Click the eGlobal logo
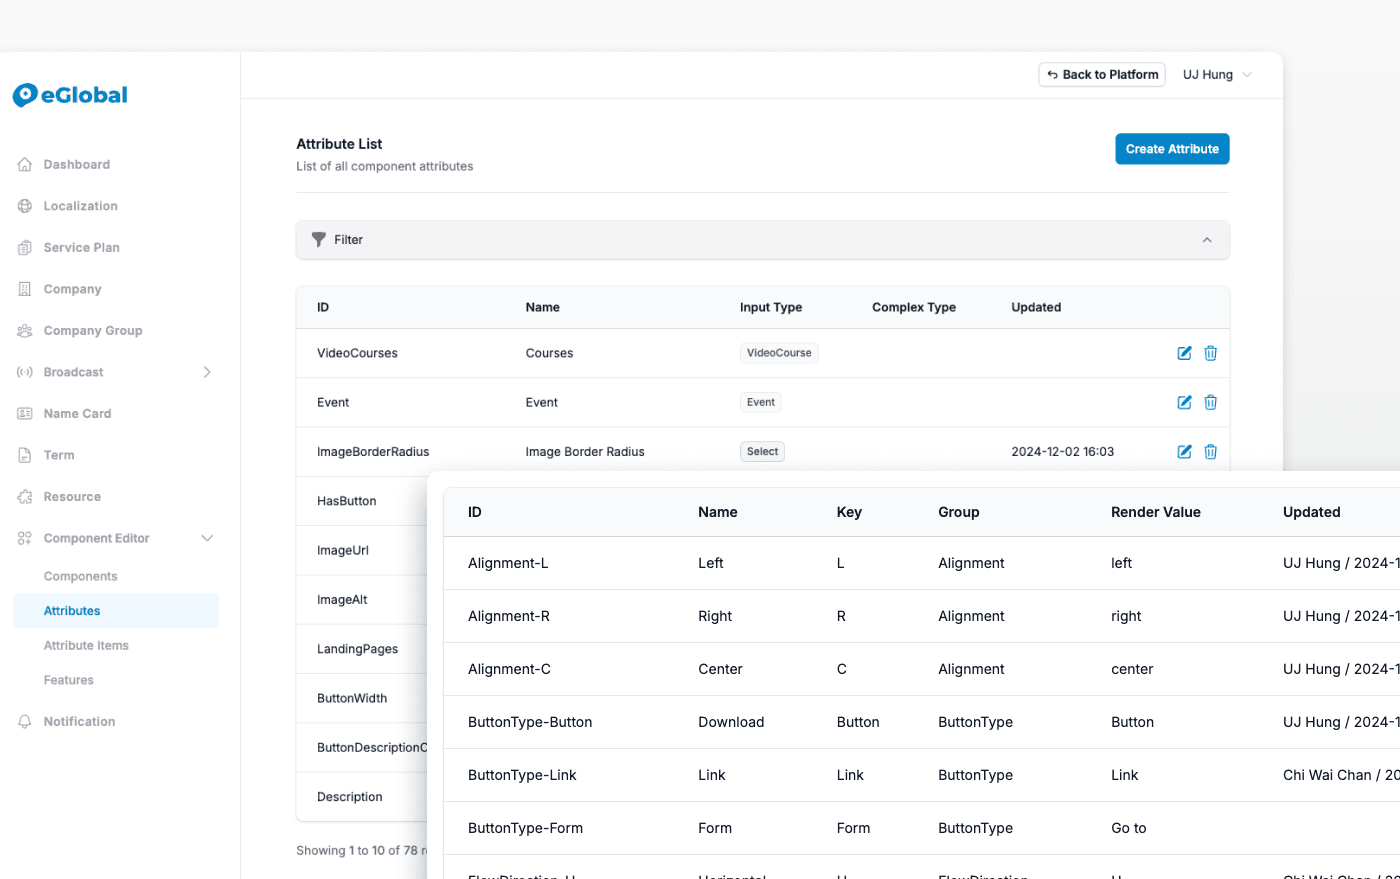 (70, 95)
